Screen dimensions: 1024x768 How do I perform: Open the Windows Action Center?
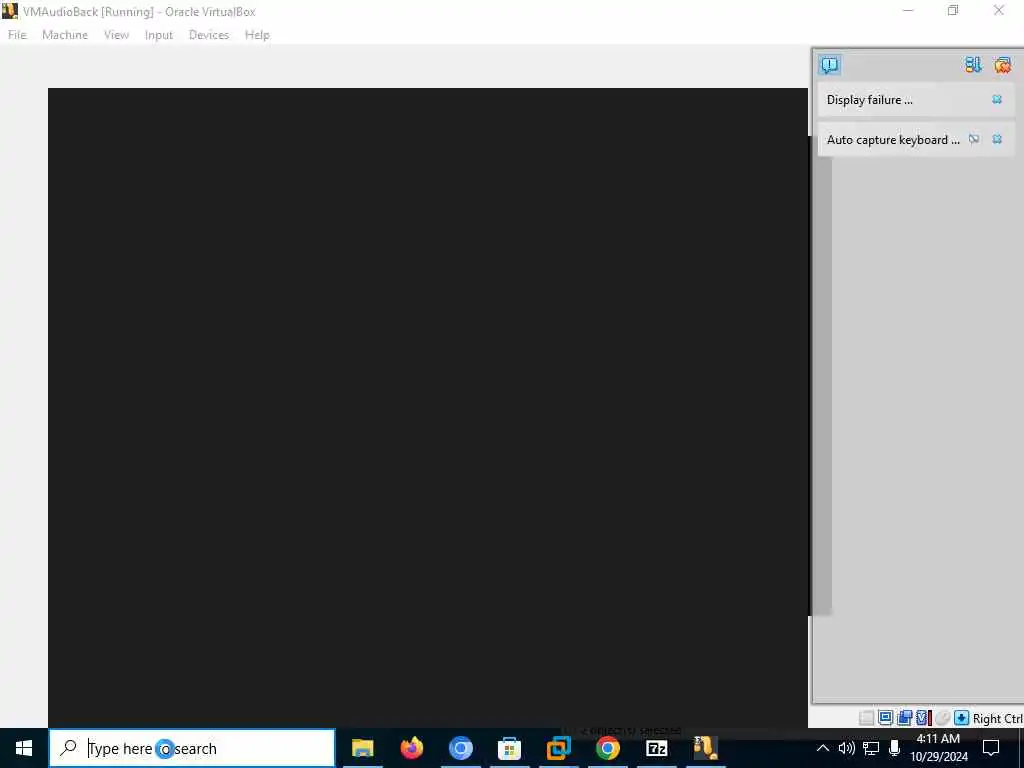991,748
